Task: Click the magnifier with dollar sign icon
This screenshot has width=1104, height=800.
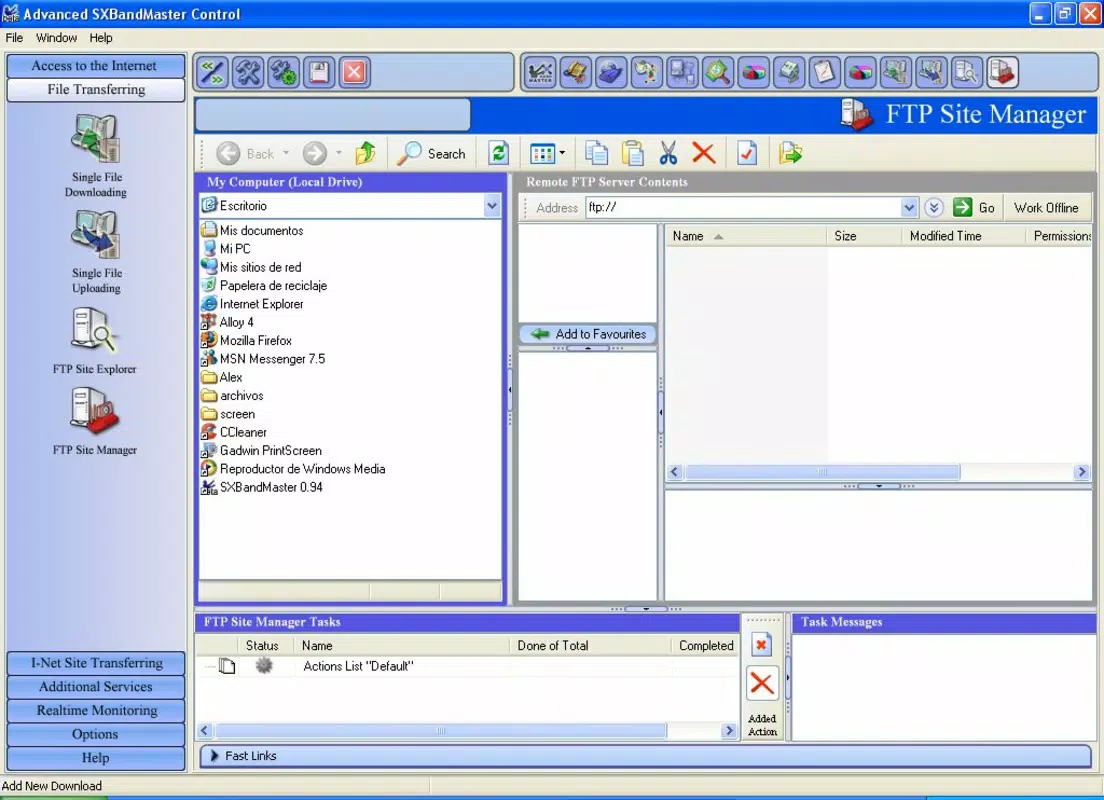Action: pos(717,72)
